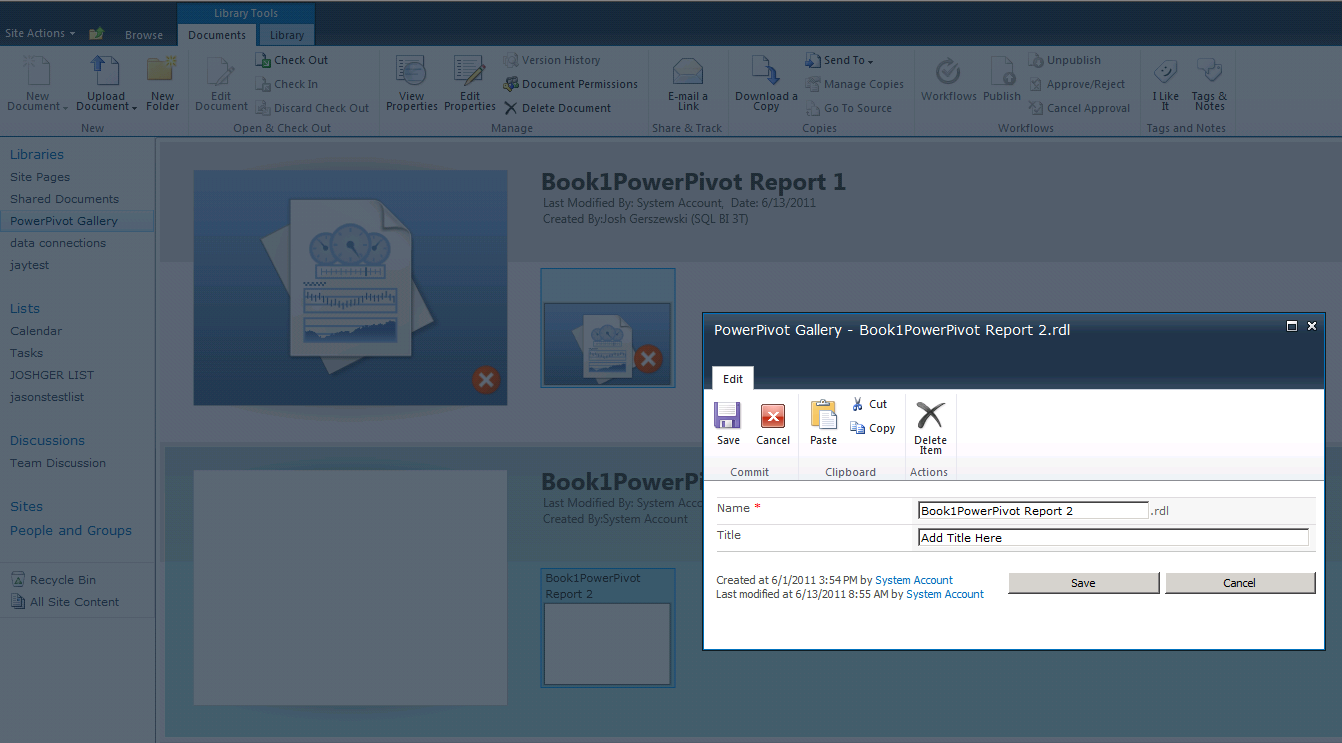Click Check In in the ribbon
1342x743 pixels.
click(x=287, y=84)
